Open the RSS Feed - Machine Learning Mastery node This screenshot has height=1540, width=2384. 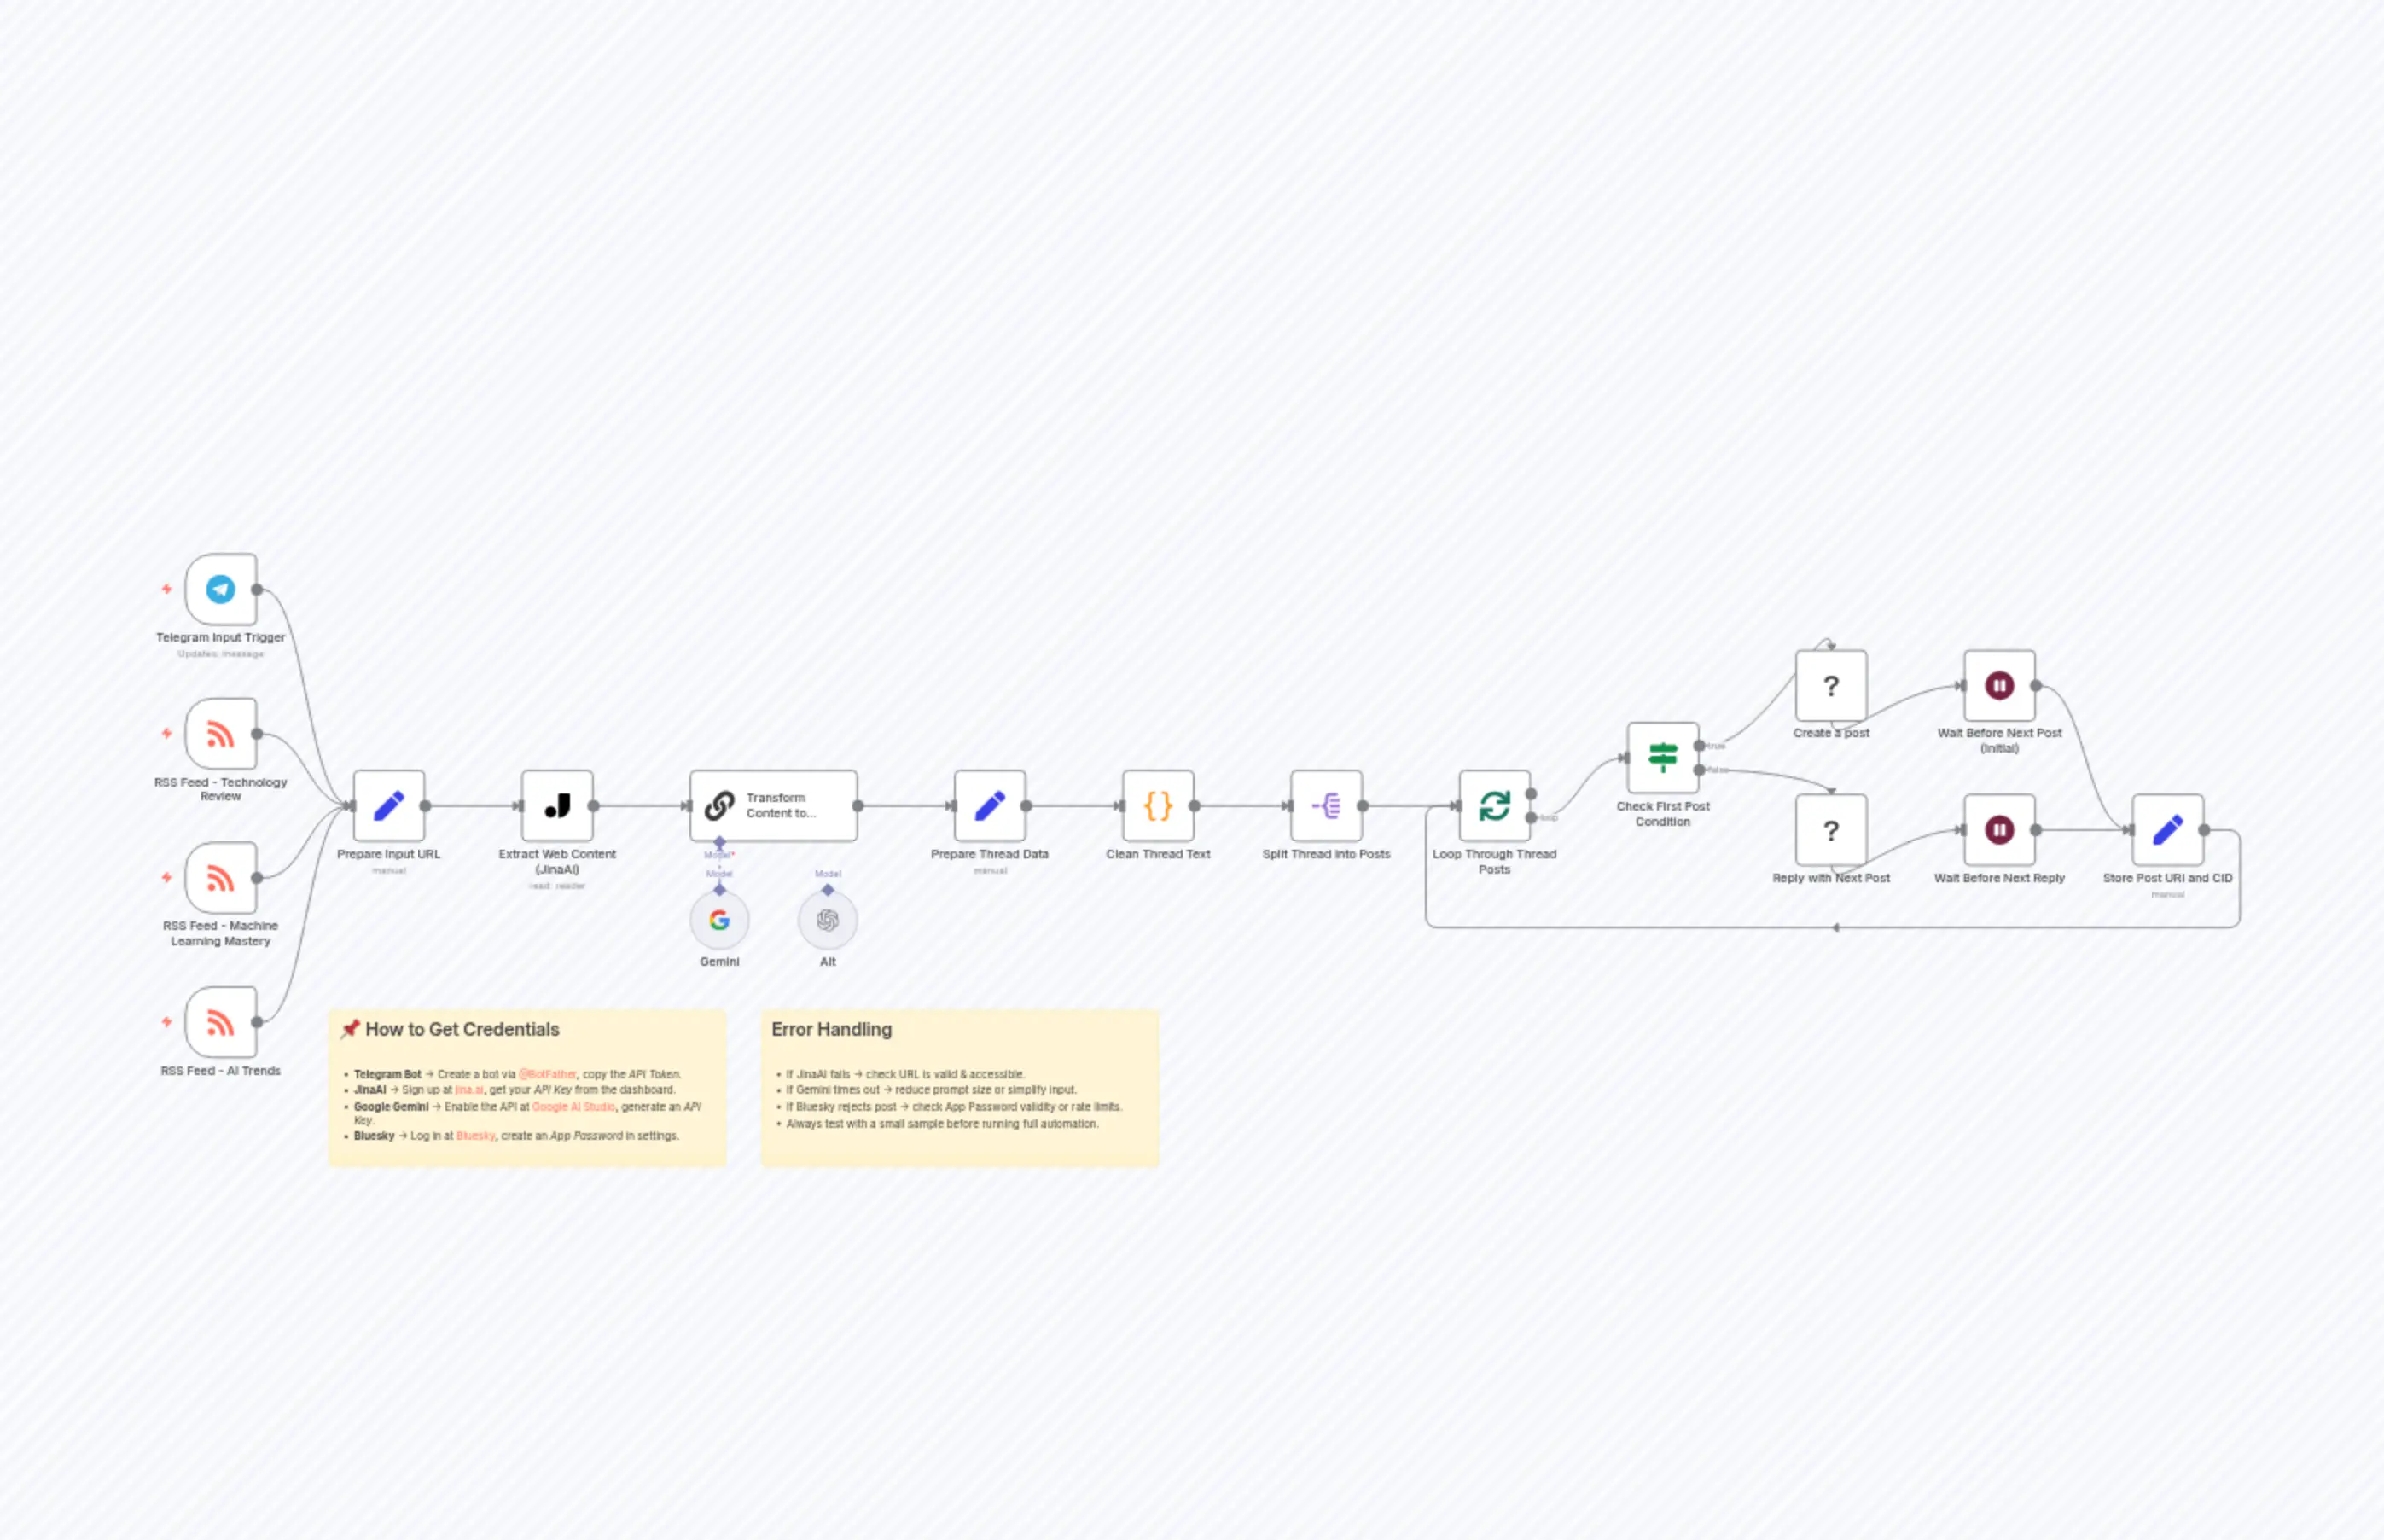(220, 877)
